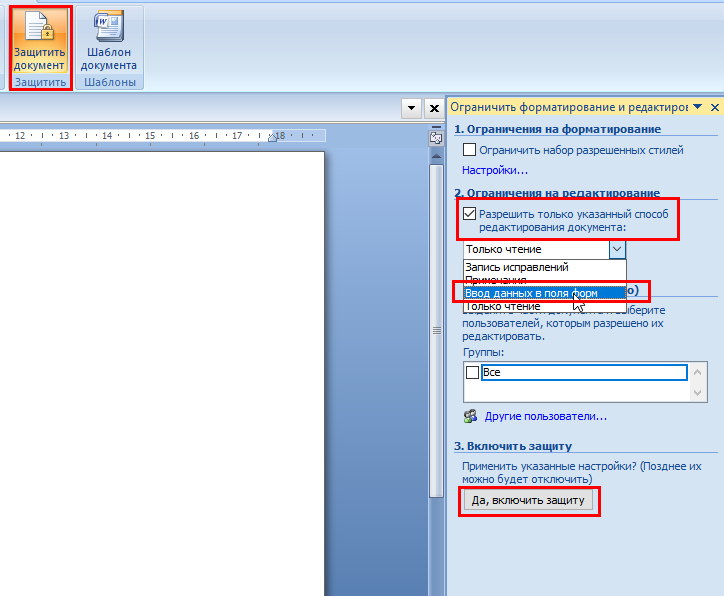Toggle Разрешить только указанный способ редактирования checkbox
724x596 pixels.
[469, 213]
